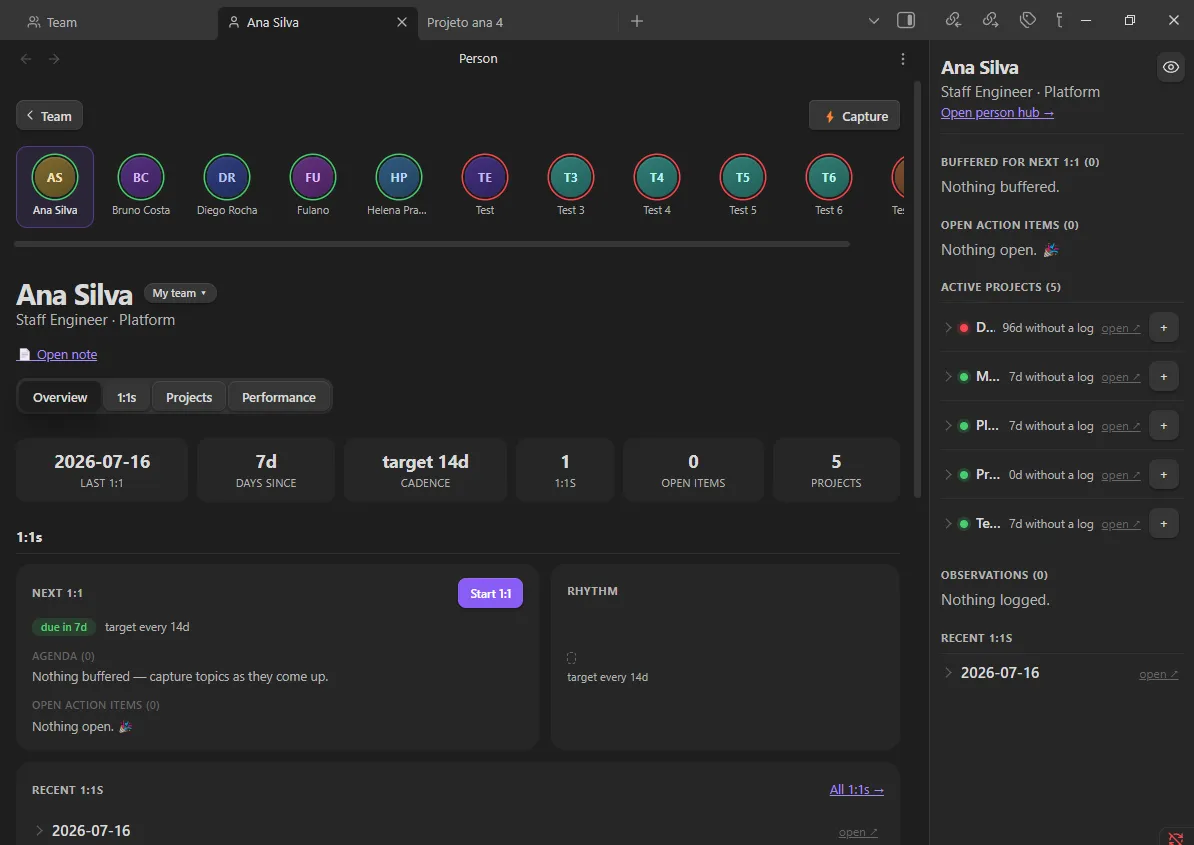The image size is (1194, 845).
Task: Click the due in 7d badge
Action: coord(64,627)
